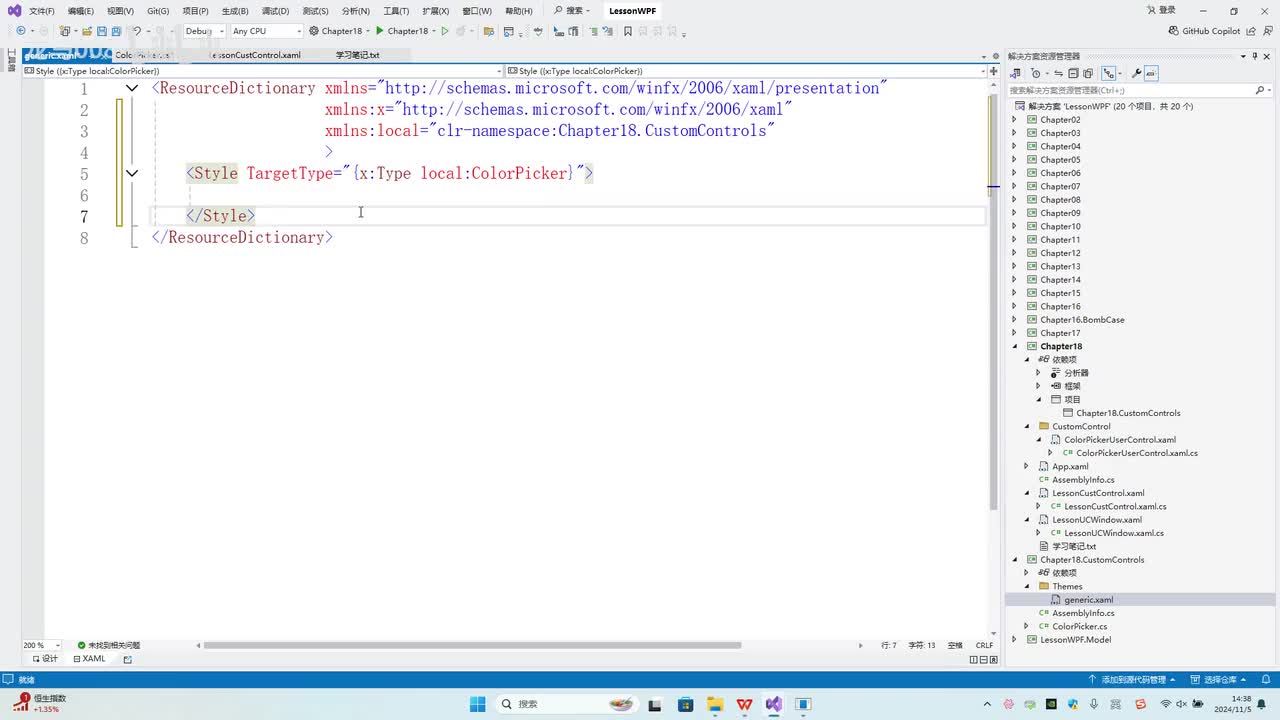Click the navigate backward arrow icon
The width and height of the screenshot is (1280, 720).
point(21,31)
